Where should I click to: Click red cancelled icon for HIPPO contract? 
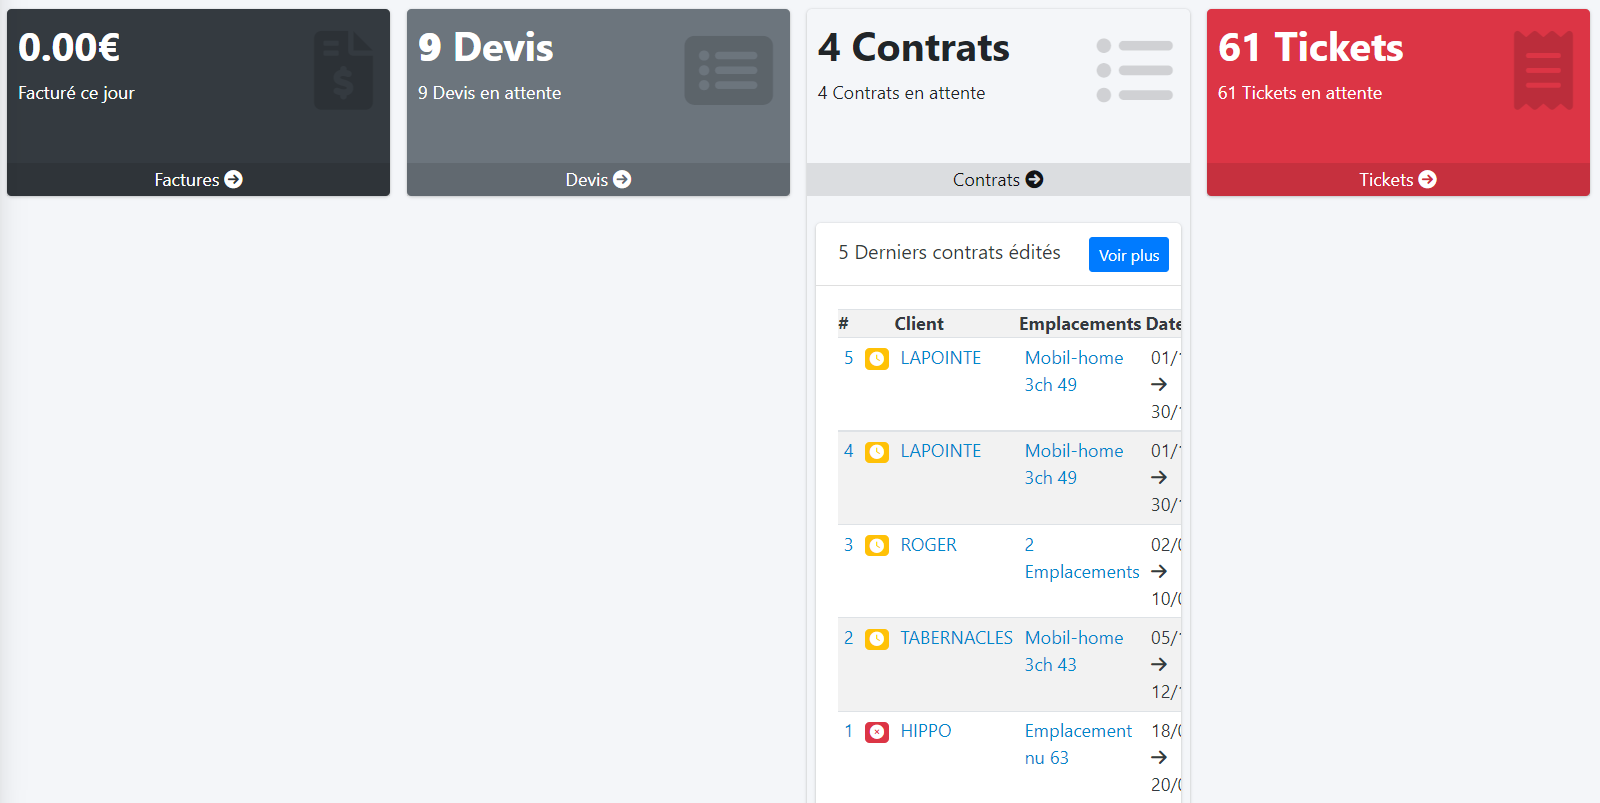click(x=877, y=732)
